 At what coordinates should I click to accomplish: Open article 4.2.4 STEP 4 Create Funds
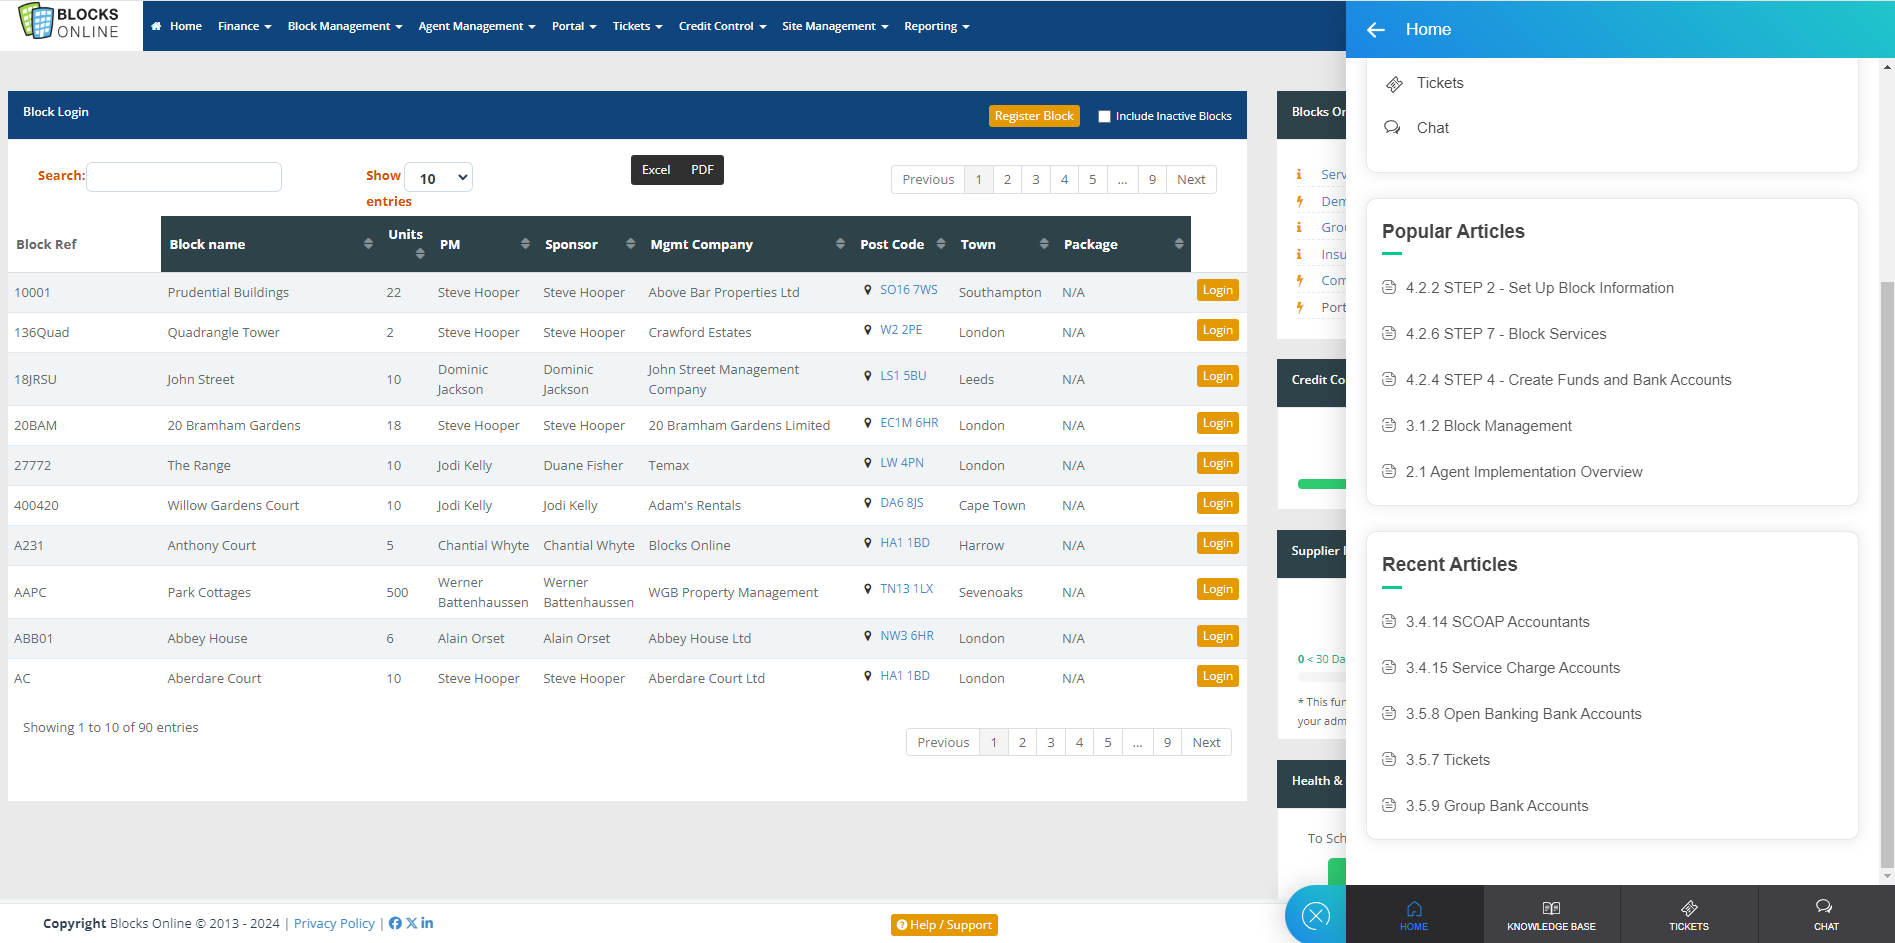click(x=1568, y=380)
